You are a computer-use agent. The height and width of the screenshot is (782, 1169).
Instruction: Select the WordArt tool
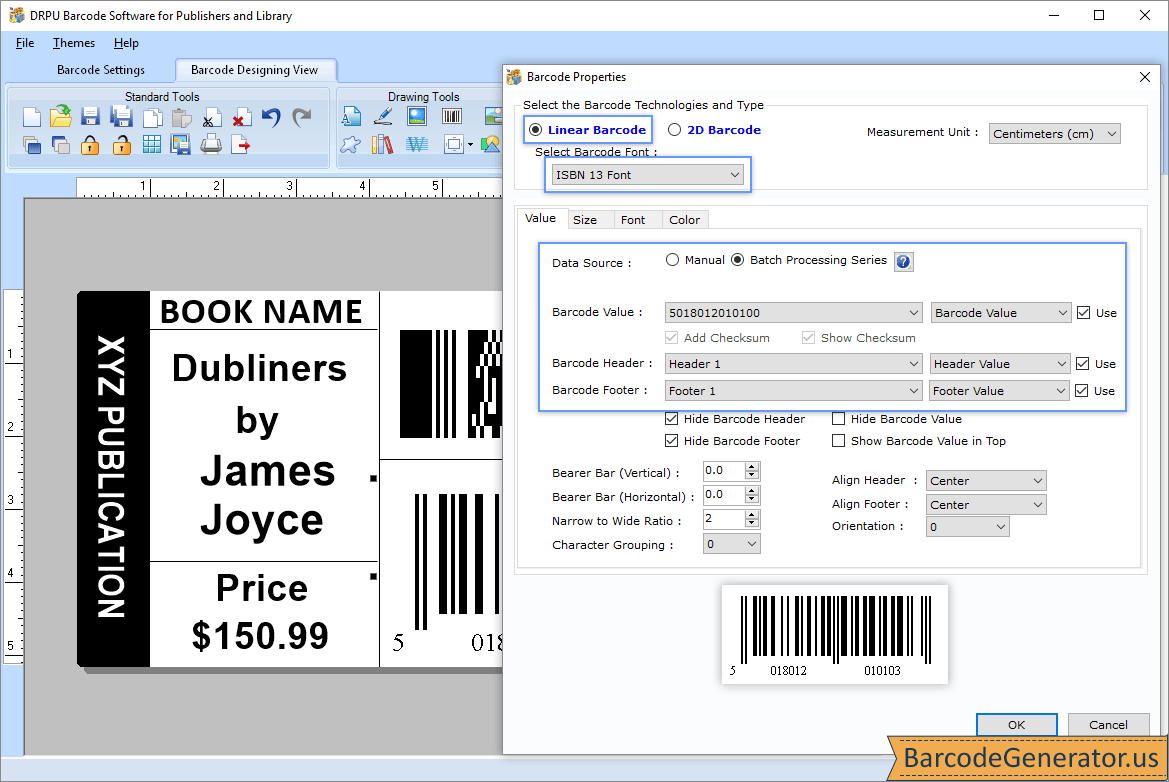coord(417,145)
